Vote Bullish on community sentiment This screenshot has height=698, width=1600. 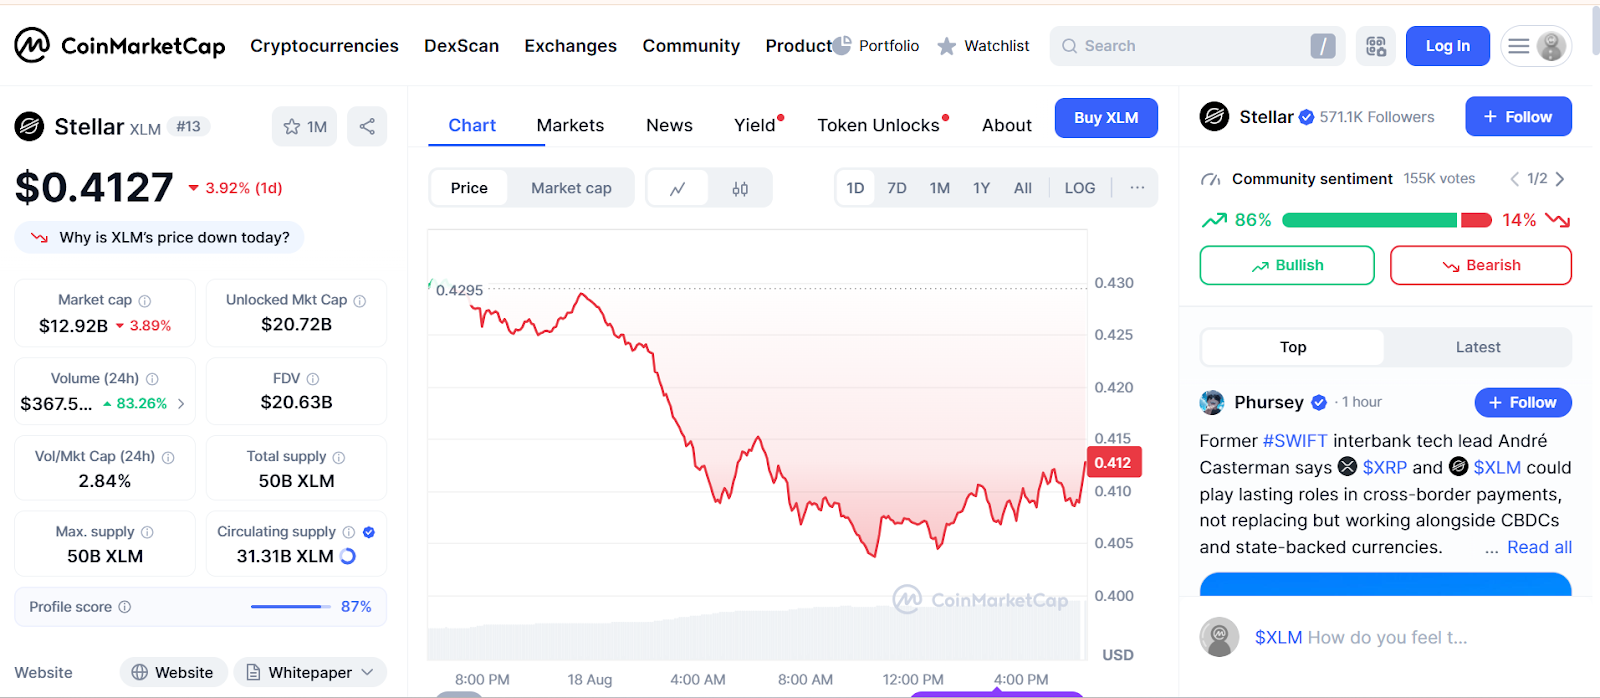click(1287, 265)
